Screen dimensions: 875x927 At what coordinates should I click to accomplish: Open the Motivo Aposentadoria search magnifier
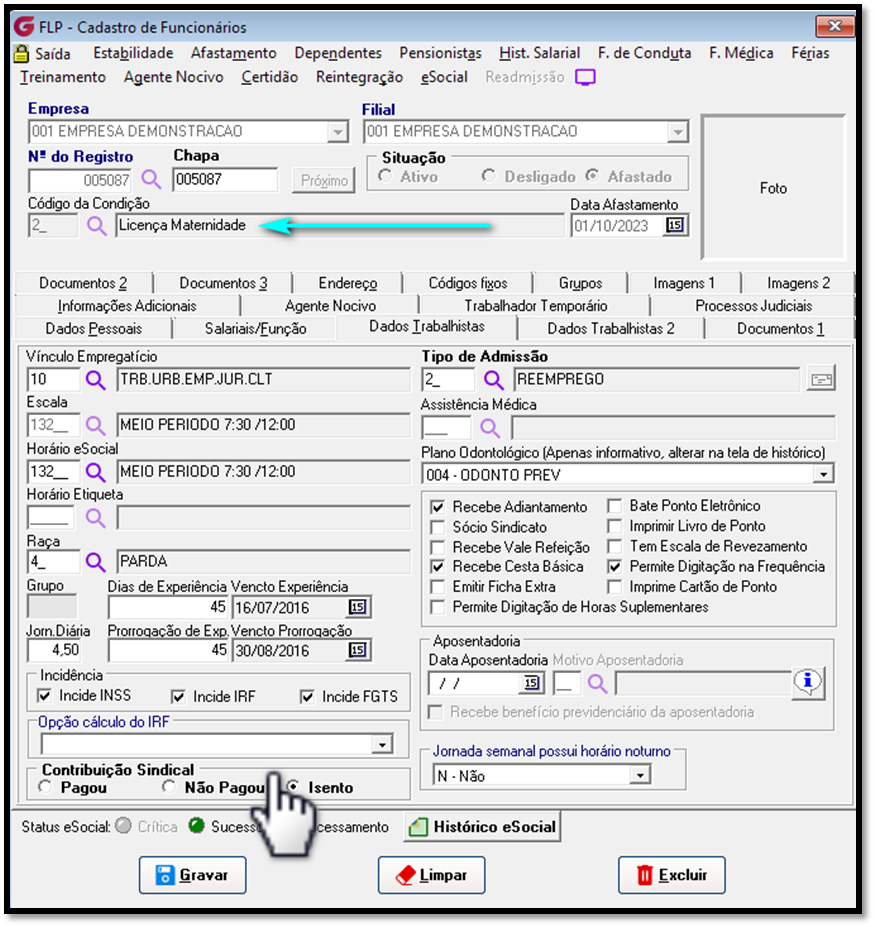click(x=597, y=683)
